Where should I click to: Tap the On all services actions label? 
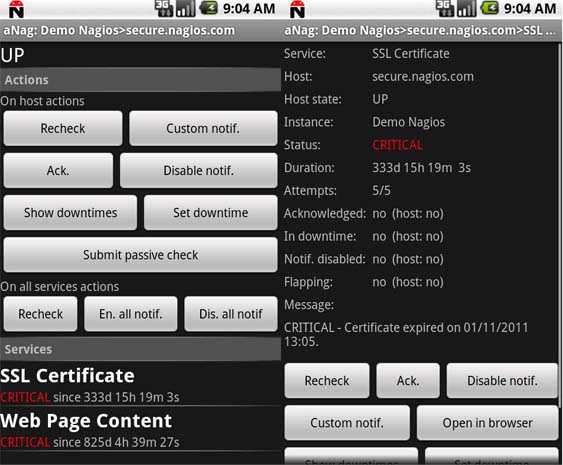click(x=60, y=287)
